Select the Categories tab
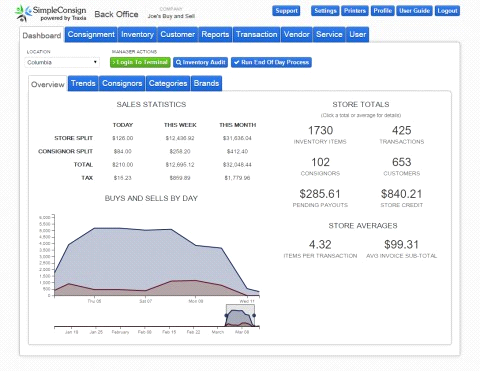Viewport: 480px width, 371px height. tap(168, 83)
